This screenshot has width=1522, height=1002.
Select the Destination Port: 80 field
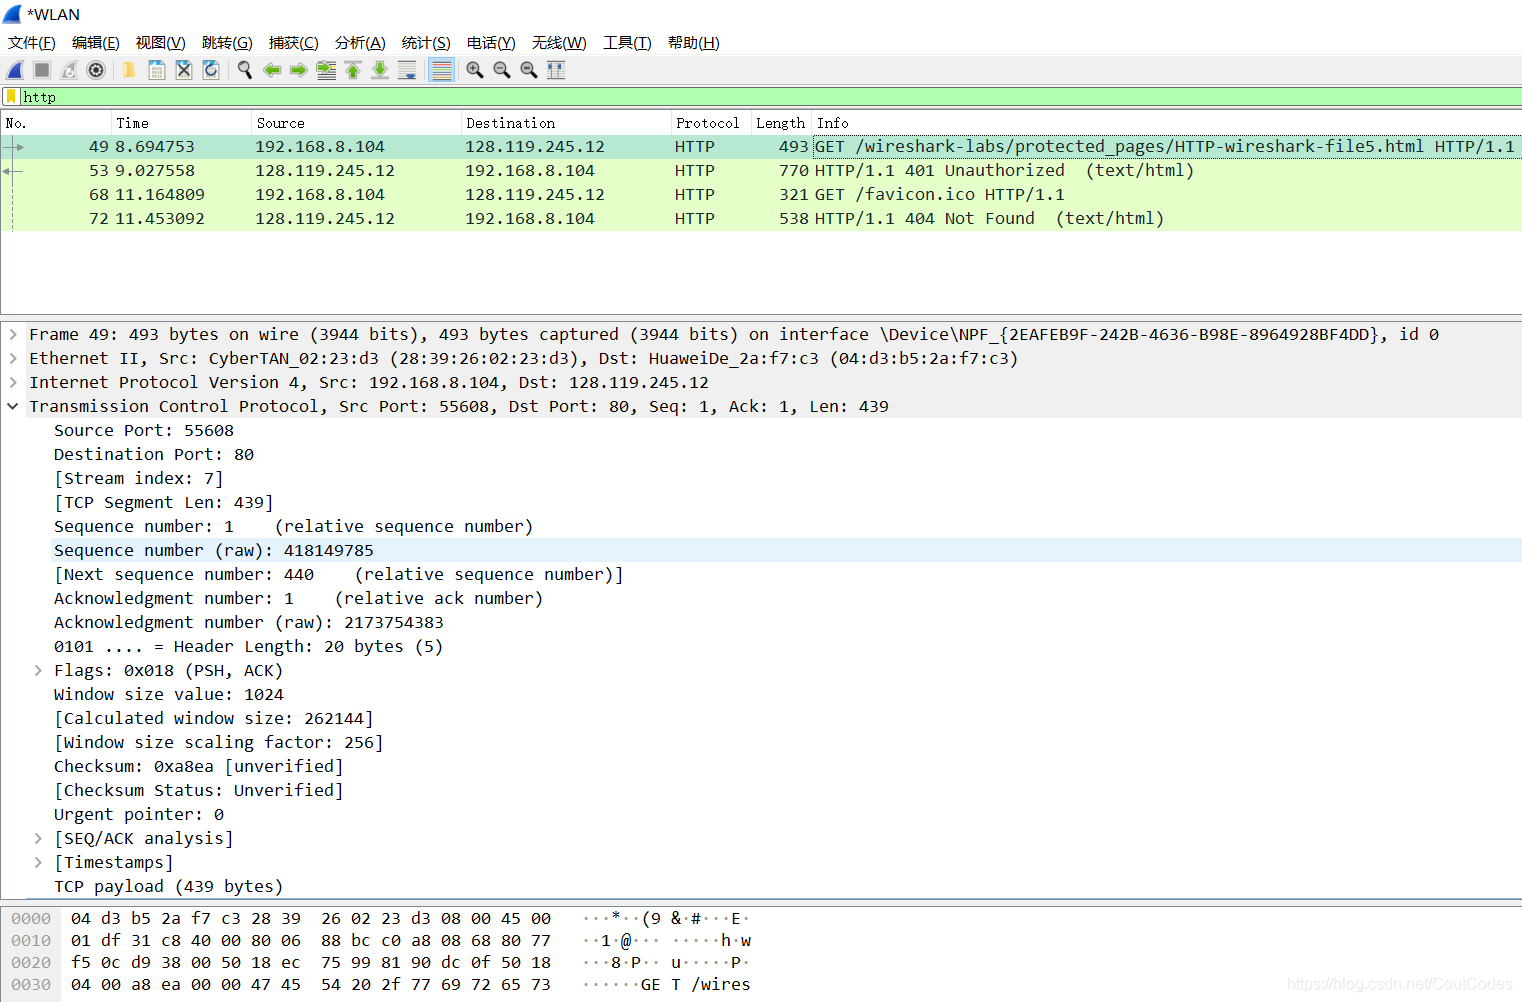pos(154,454)
